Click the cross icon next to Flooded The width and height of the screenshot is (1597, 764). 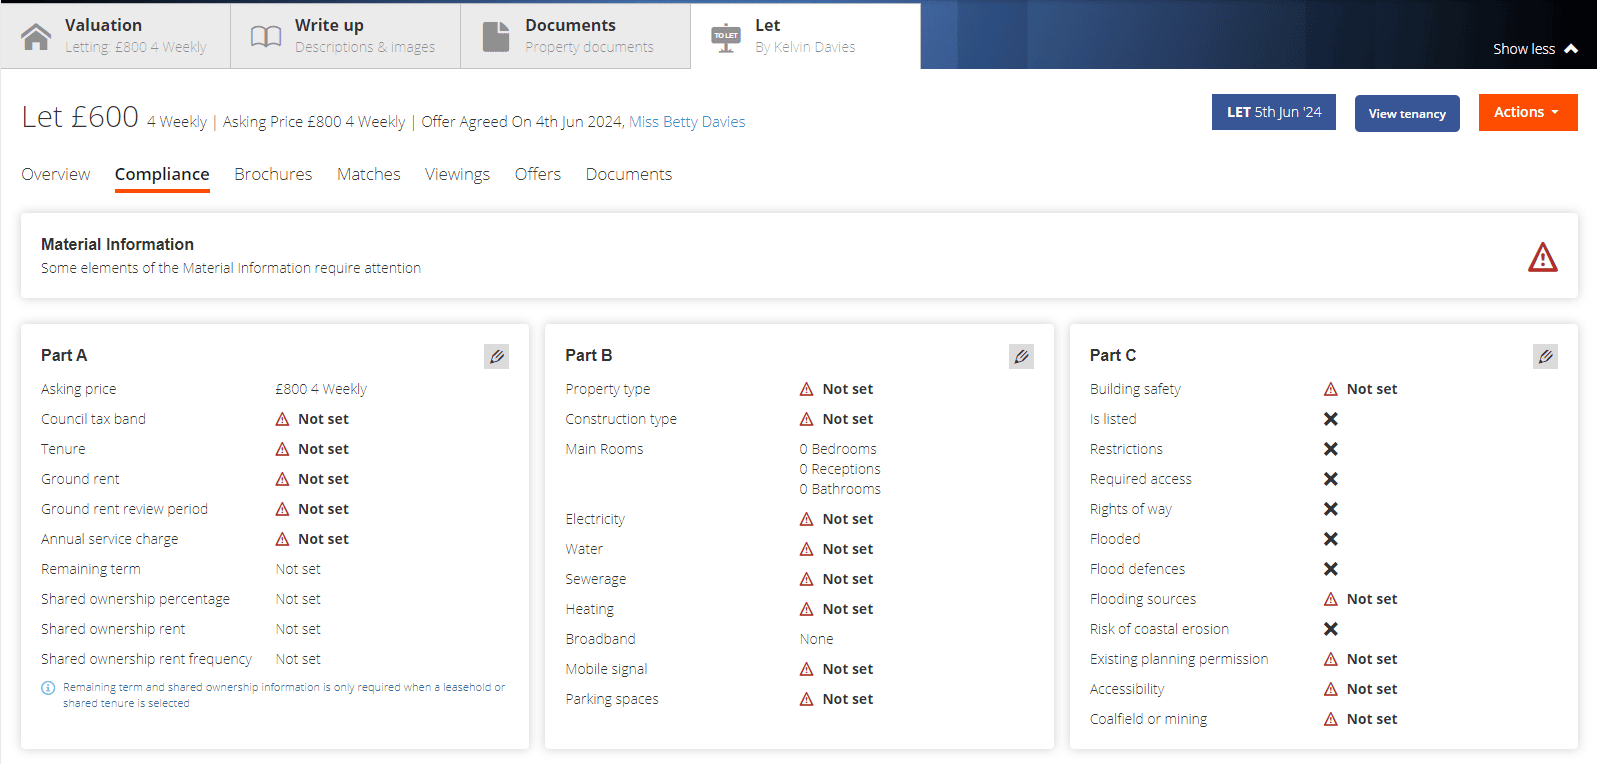click(x=1331, y=539)
